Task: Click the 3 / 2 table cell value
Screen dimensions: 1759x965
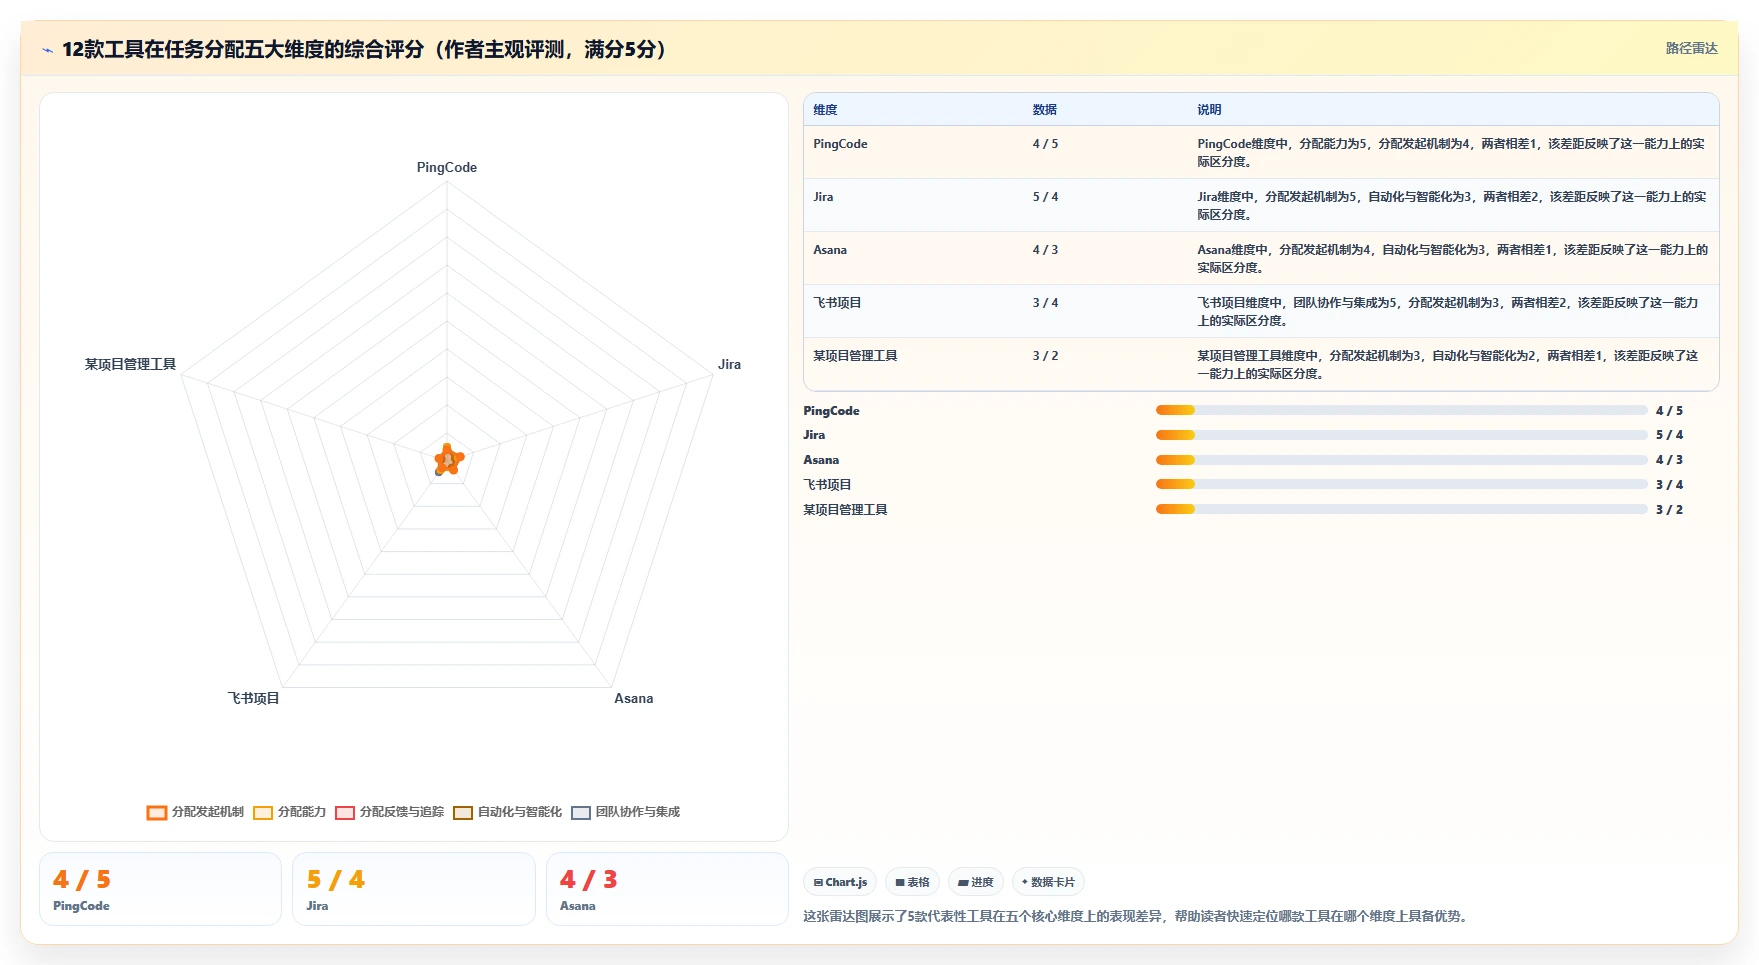Action: pyautogui.click(x=1045, y=356)
